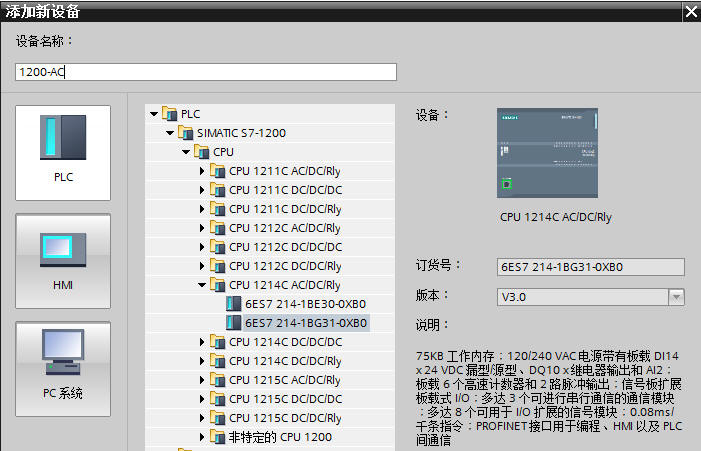Image resolution: width=701 pixels, height=451 pixels.
Task: Expand CPU 1215C AC/DC/Rly arrow
Action: [x=202, y=380]
